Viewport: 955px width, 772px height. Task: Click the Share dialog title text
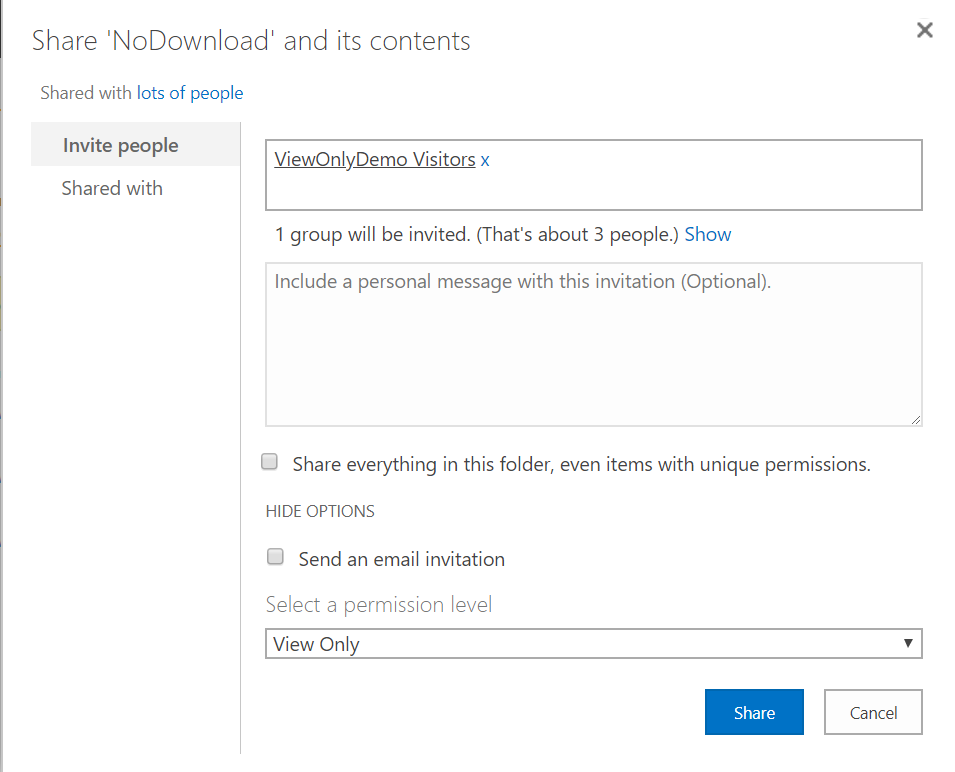click(x=251, y=41)
